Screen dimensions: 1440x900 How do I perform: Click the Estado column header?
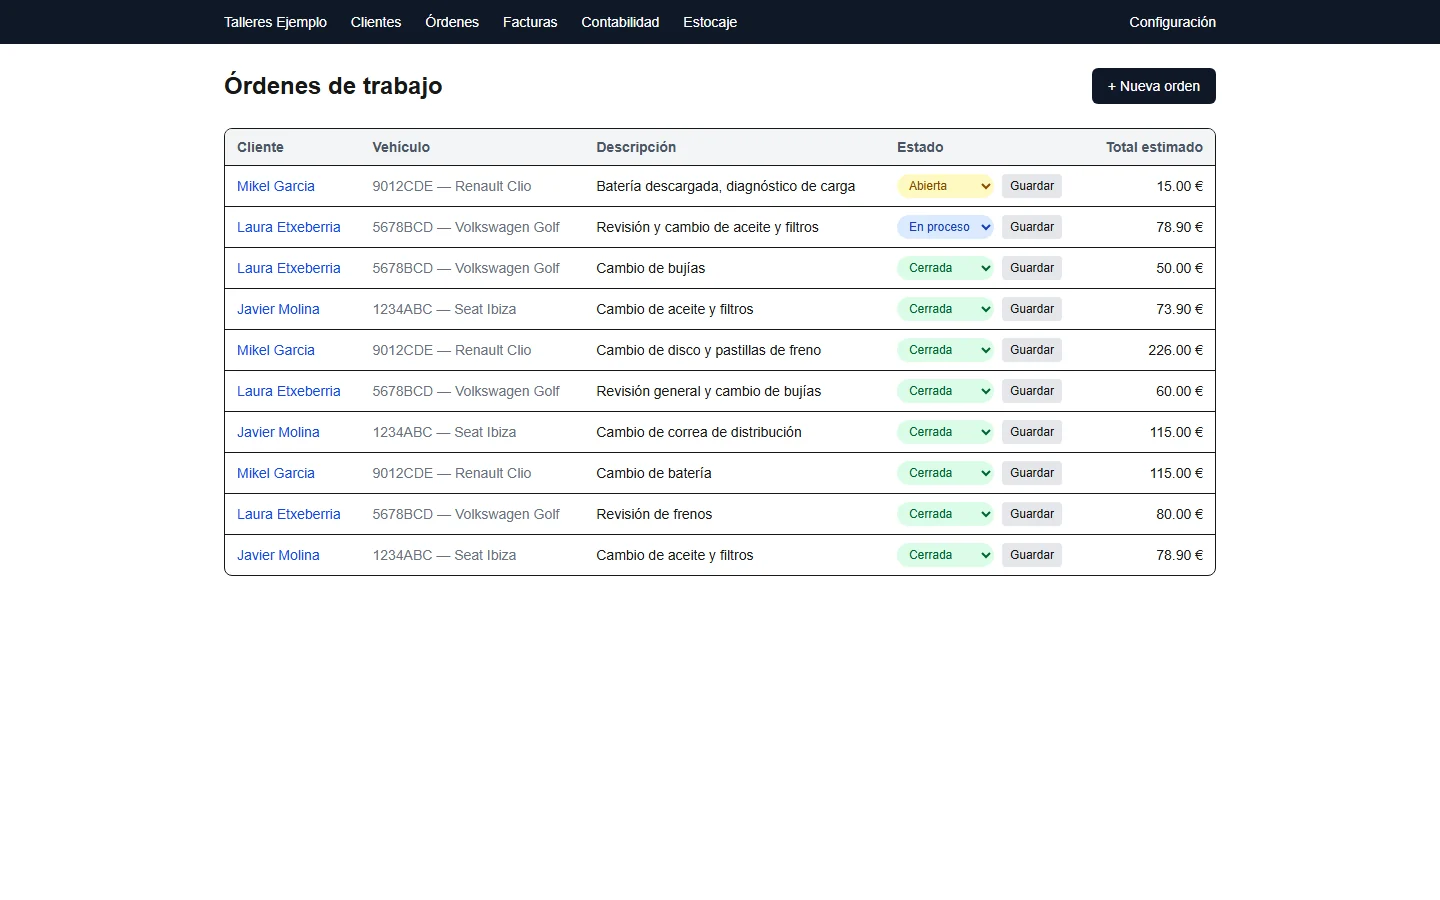pyautogui.click(x=920, y=147)
